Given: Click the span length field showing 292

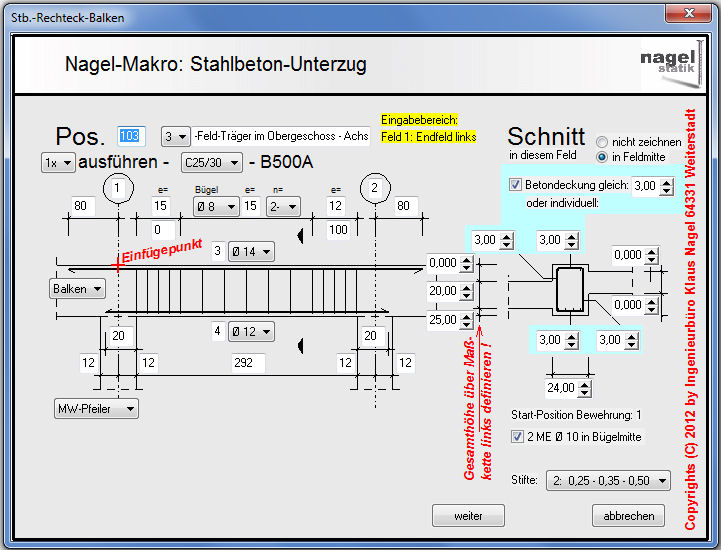Looking at the screenshot, I should tap(245, 362).
